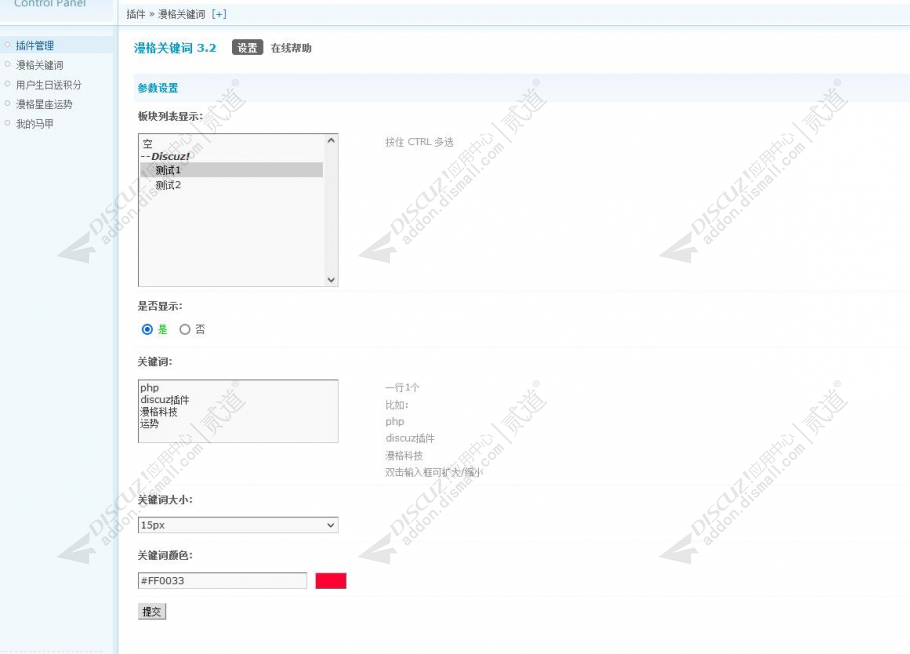This screenshot has height=654, width=910.
Task: Open 插件管理 in the sidebar
Action: click(35, 45)
